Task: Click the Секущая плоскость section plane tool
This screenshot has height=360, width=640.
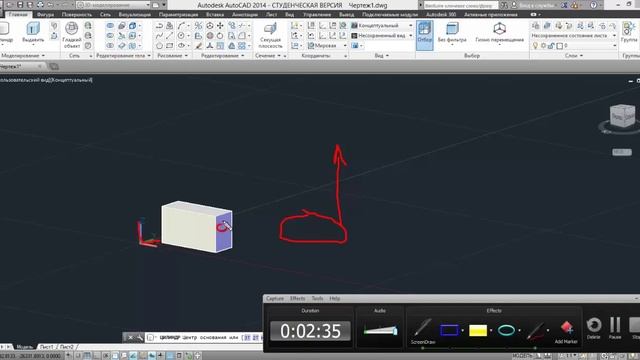Action: pos(270,36)
